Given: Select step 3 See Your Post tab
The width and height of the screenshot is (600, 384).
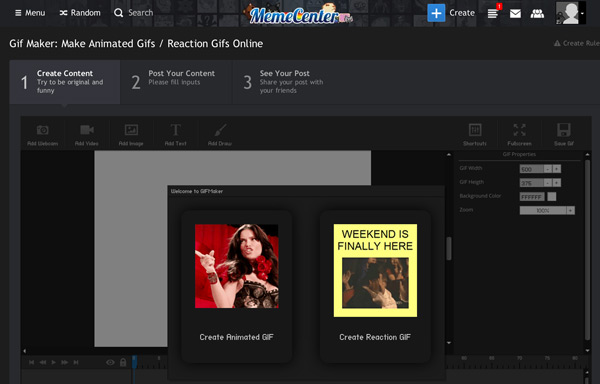Looking at the screenshot, I should click(289, 82).
